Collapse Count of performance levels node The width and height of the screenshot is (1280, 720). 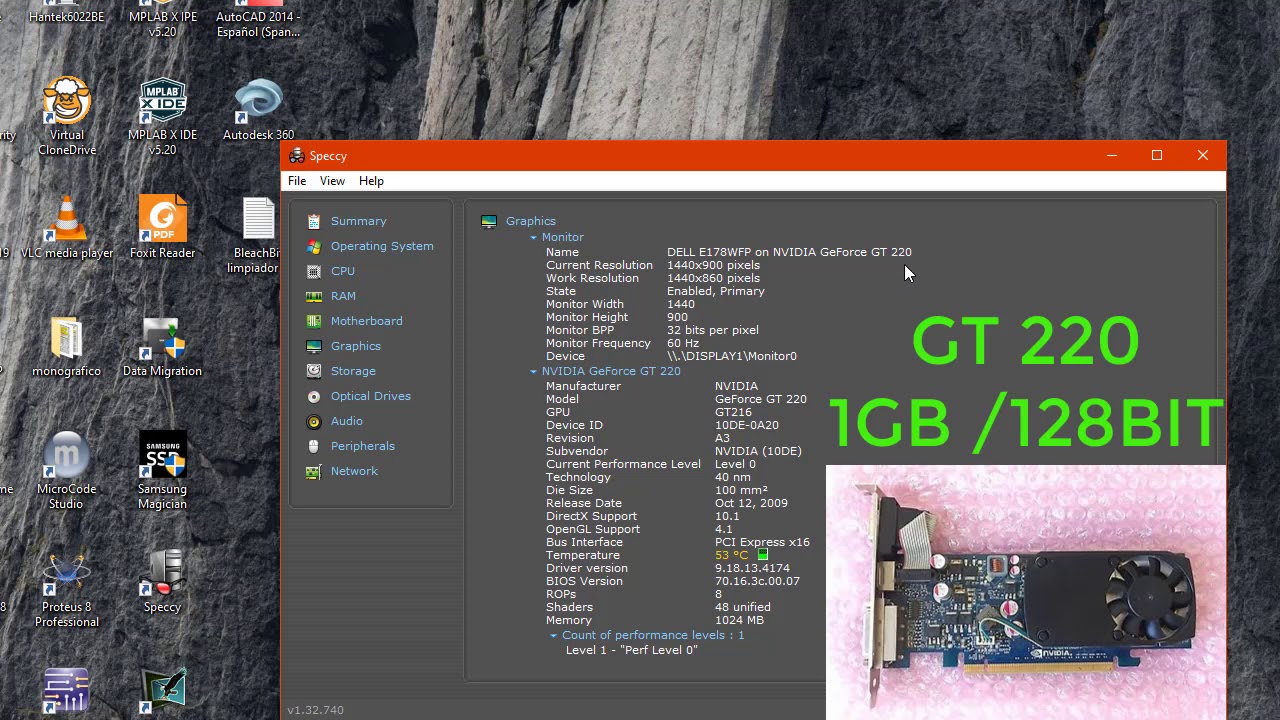tap(554, 636)
